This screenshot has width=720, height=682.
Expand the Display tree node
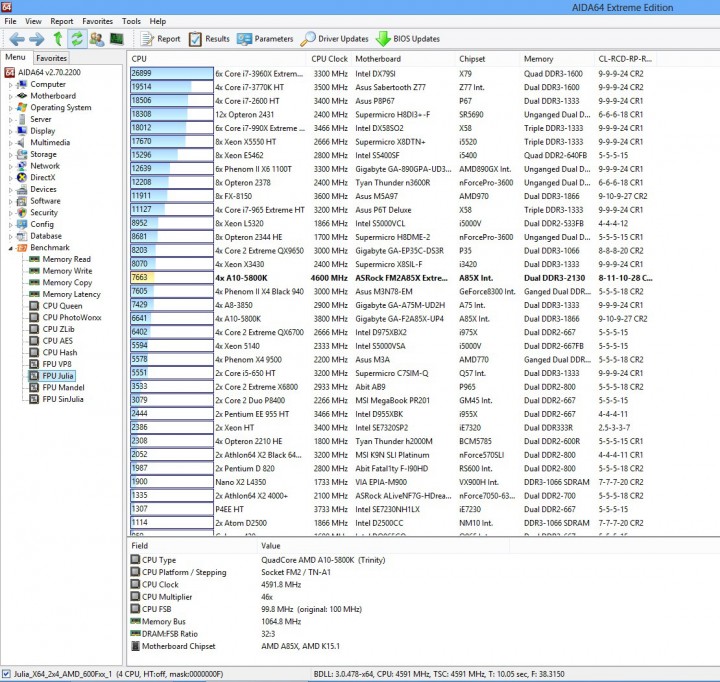click(x=11, y=131)
